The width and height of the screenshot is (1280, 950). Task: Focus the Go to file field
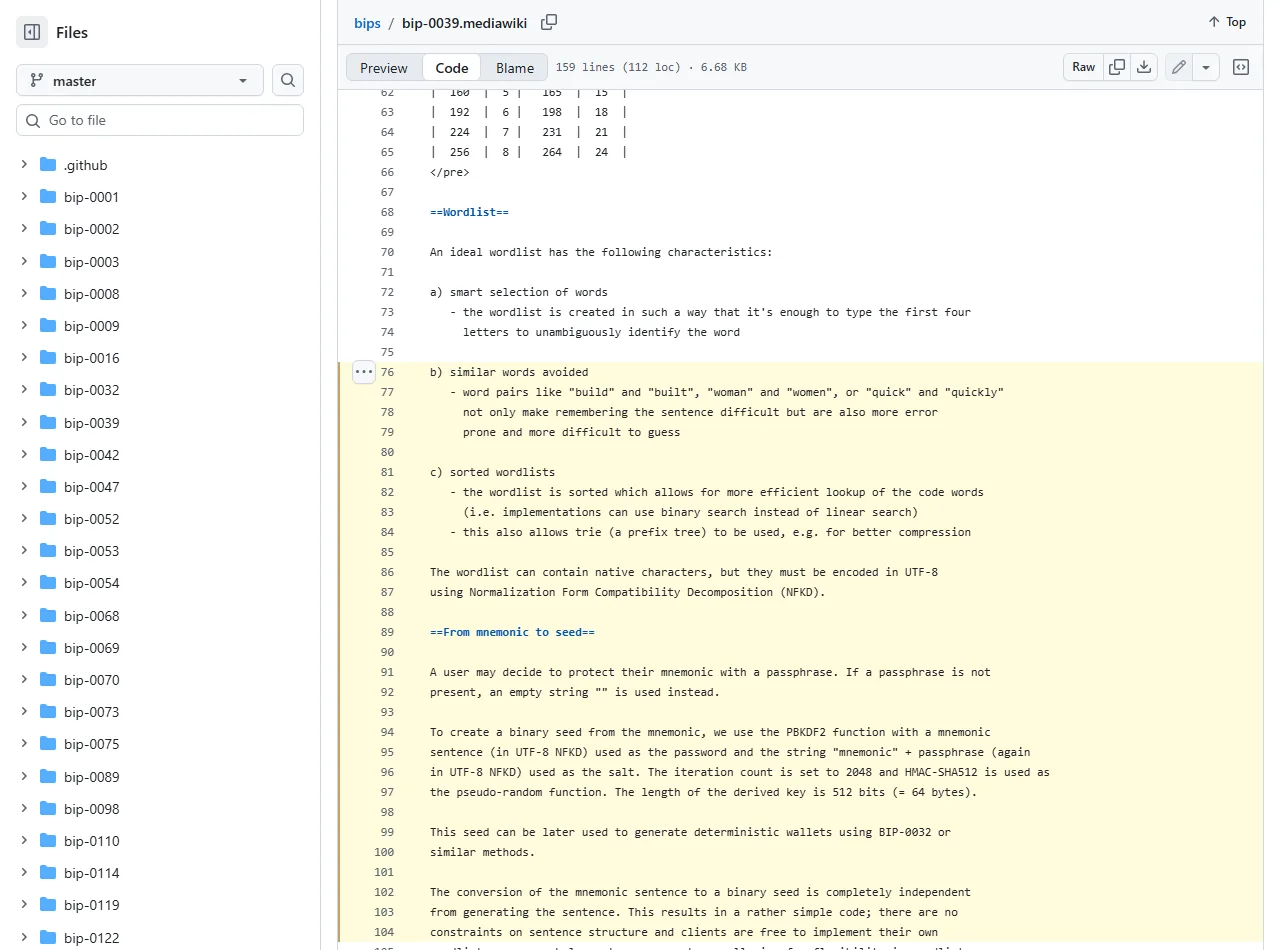point(160,120)
